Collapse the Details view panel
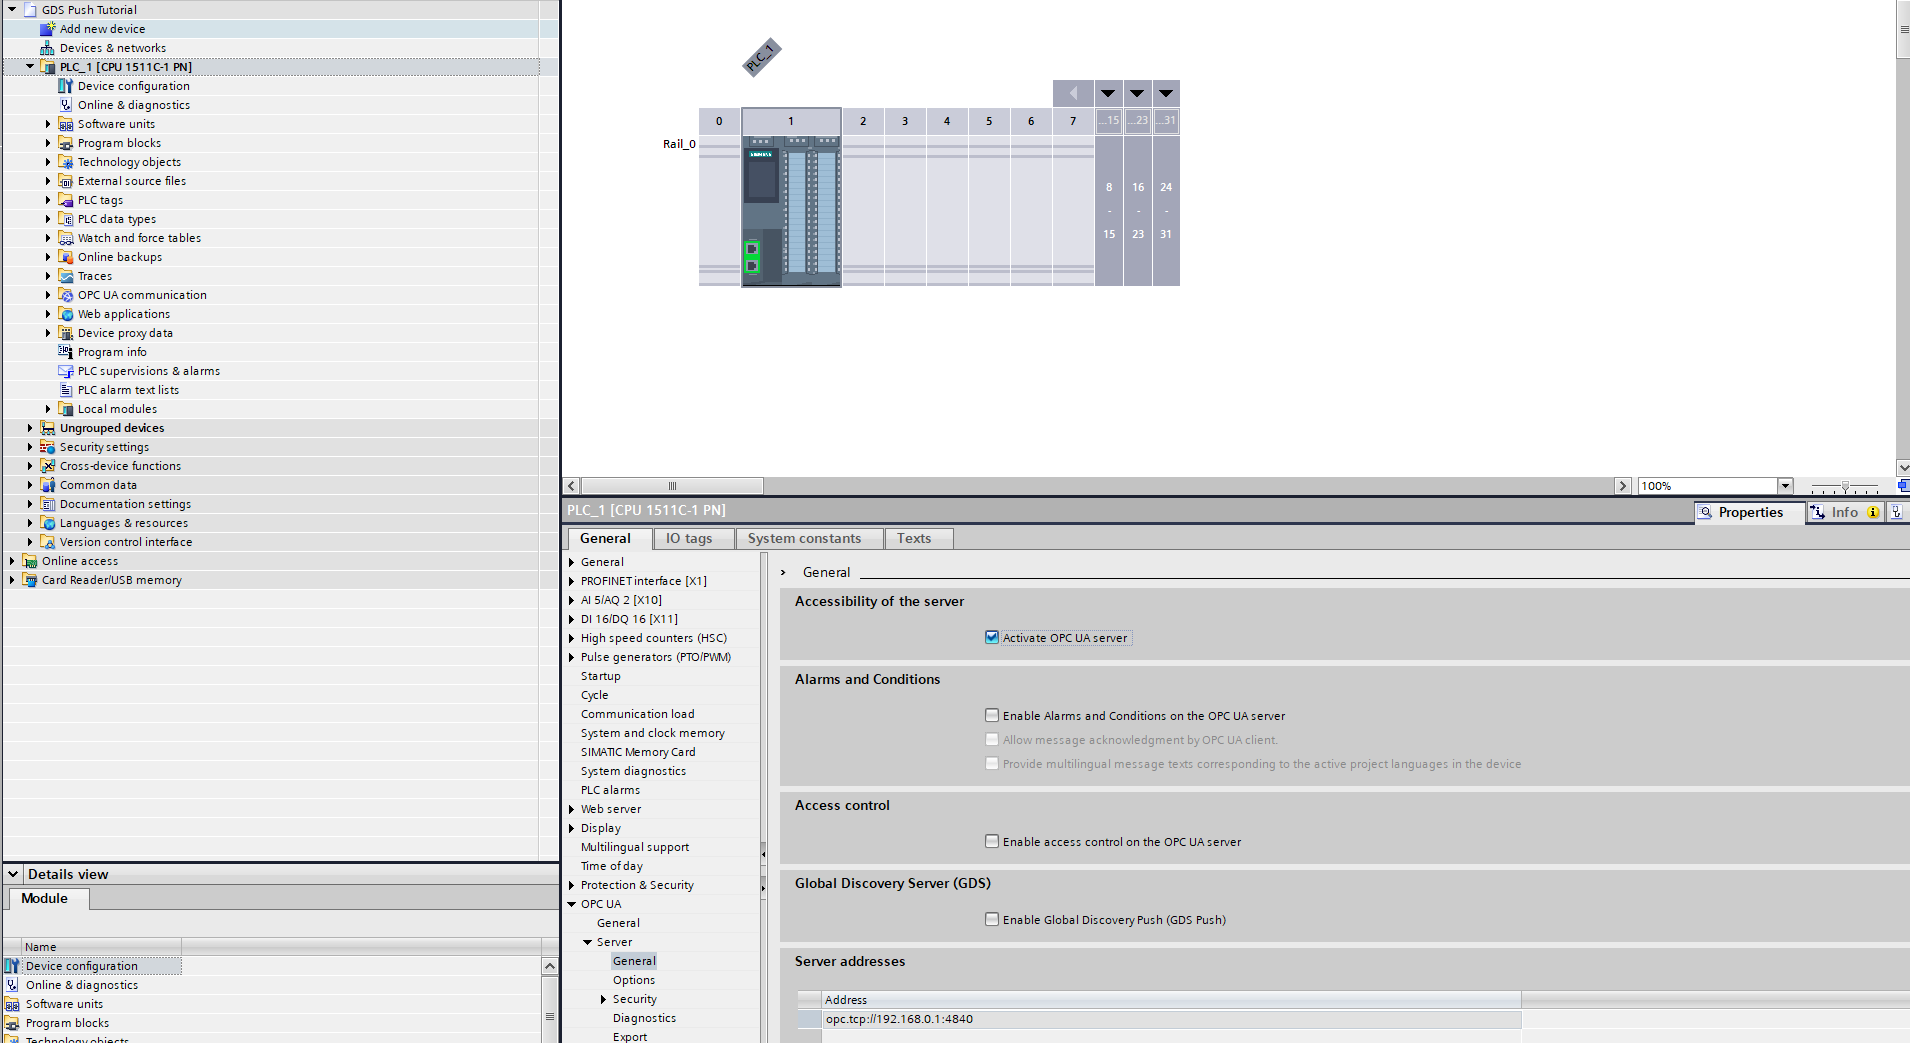Screen dimensions: 1910x1043 [x=13, y=874]
